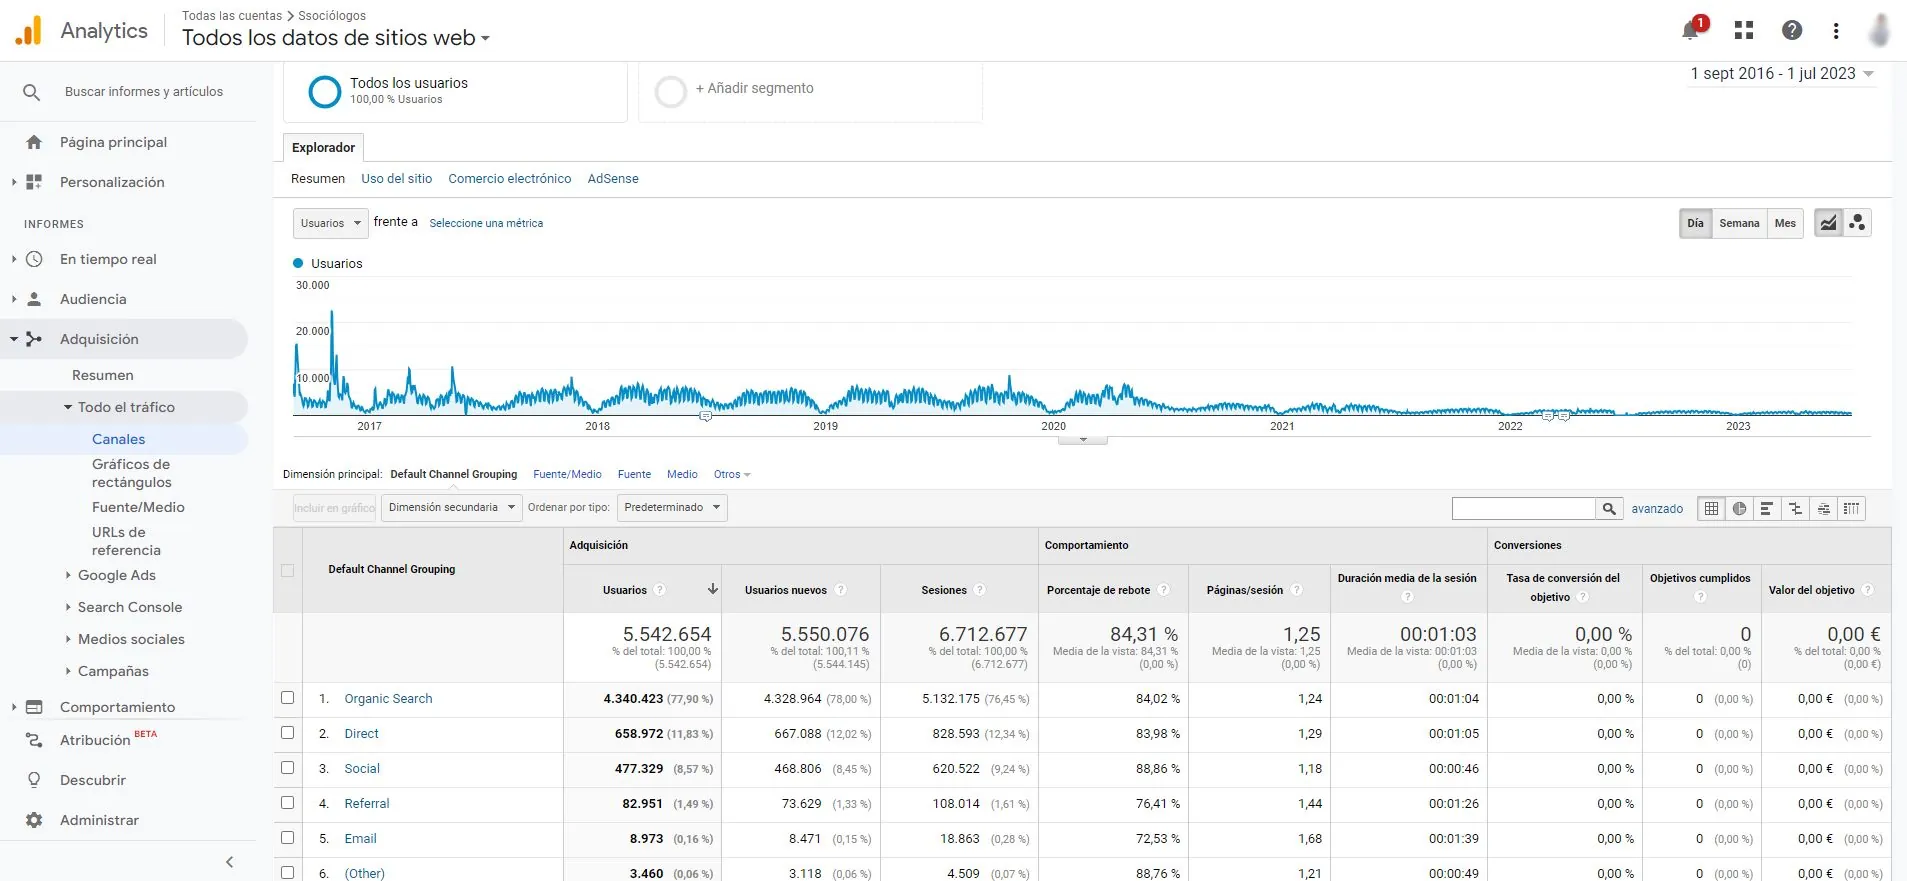Tick the Organic Search row checkbox

(x=288, y=698)
